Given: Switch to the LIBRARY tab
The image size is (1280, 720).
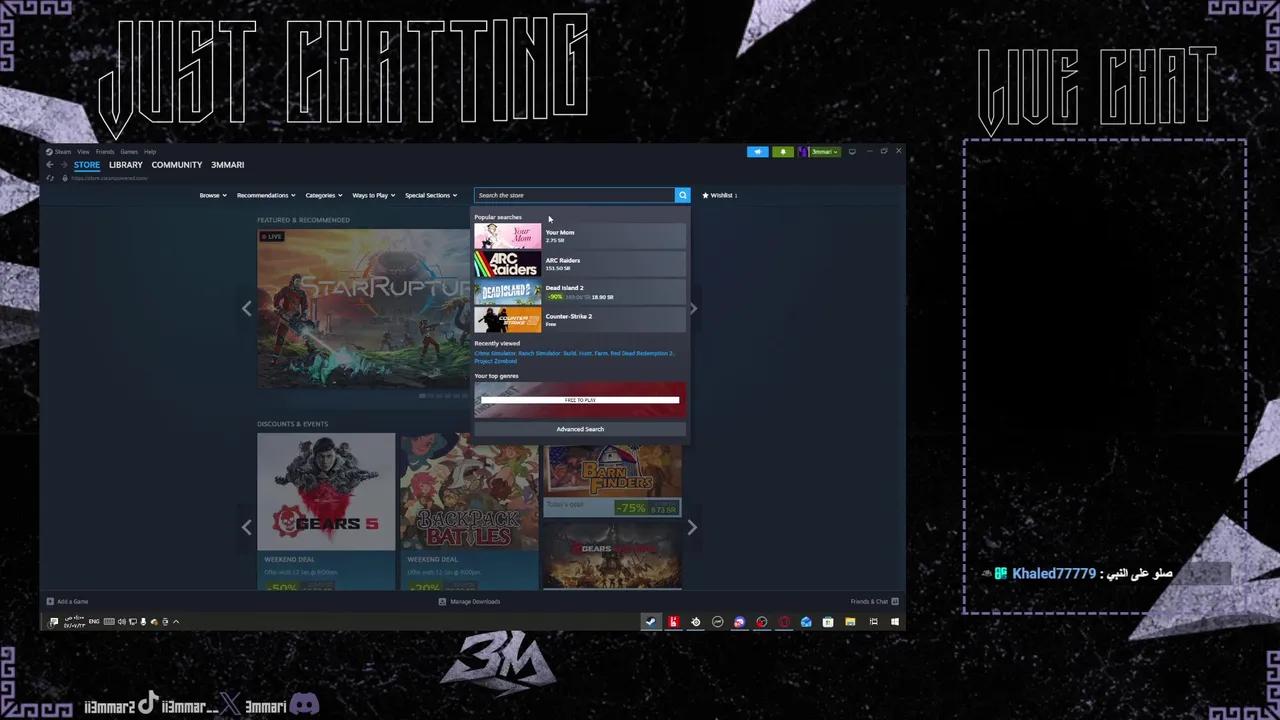Looking at the screenshot, I should pos(126,165).
